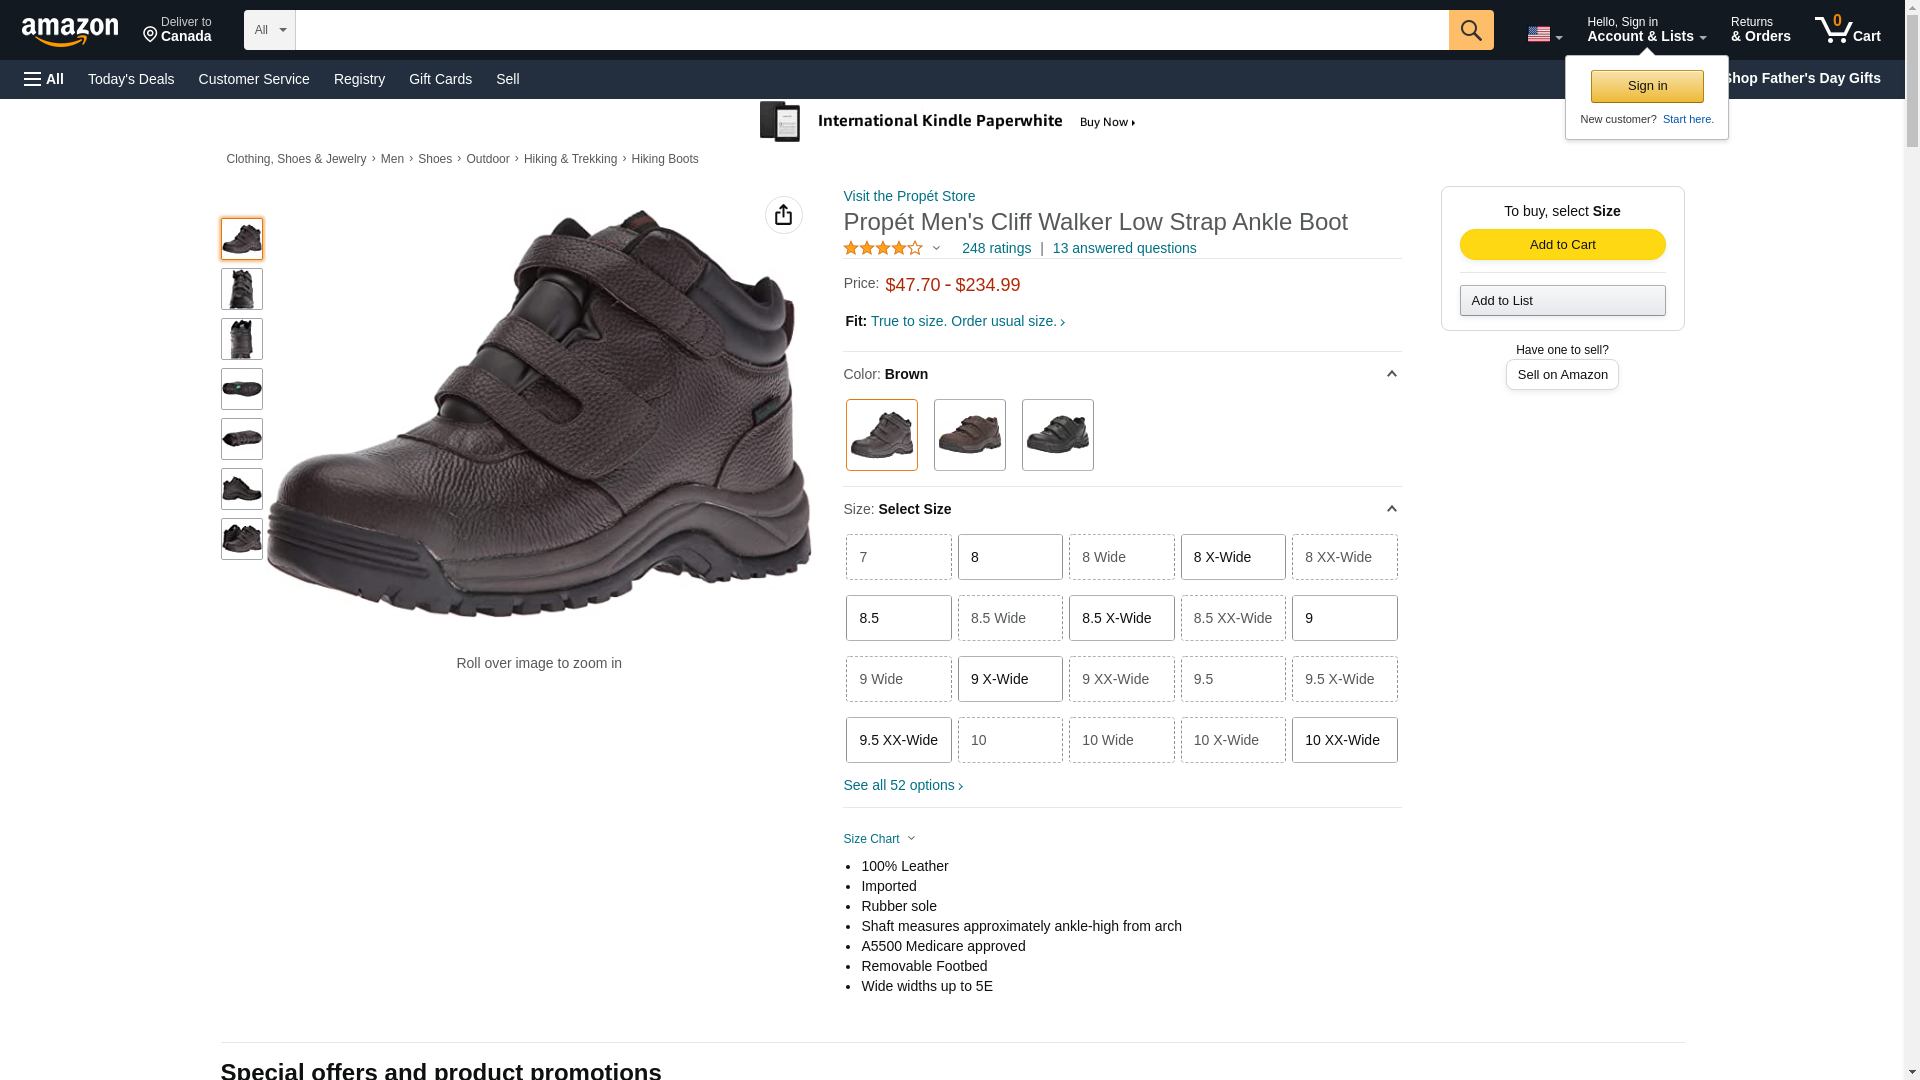The width and height of the screenshot is (1920, 1080).
Task: Select size 9 X-Wide option
Action: click(1010, 679)
